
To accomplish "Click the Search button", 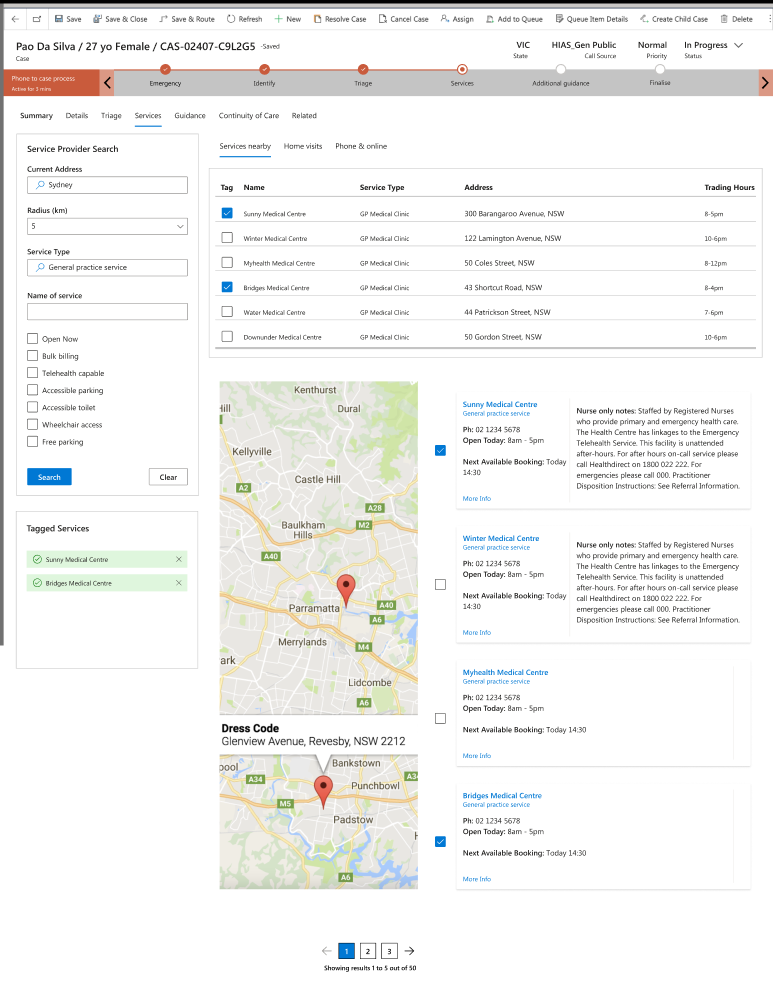I will [x=49, y=477].
